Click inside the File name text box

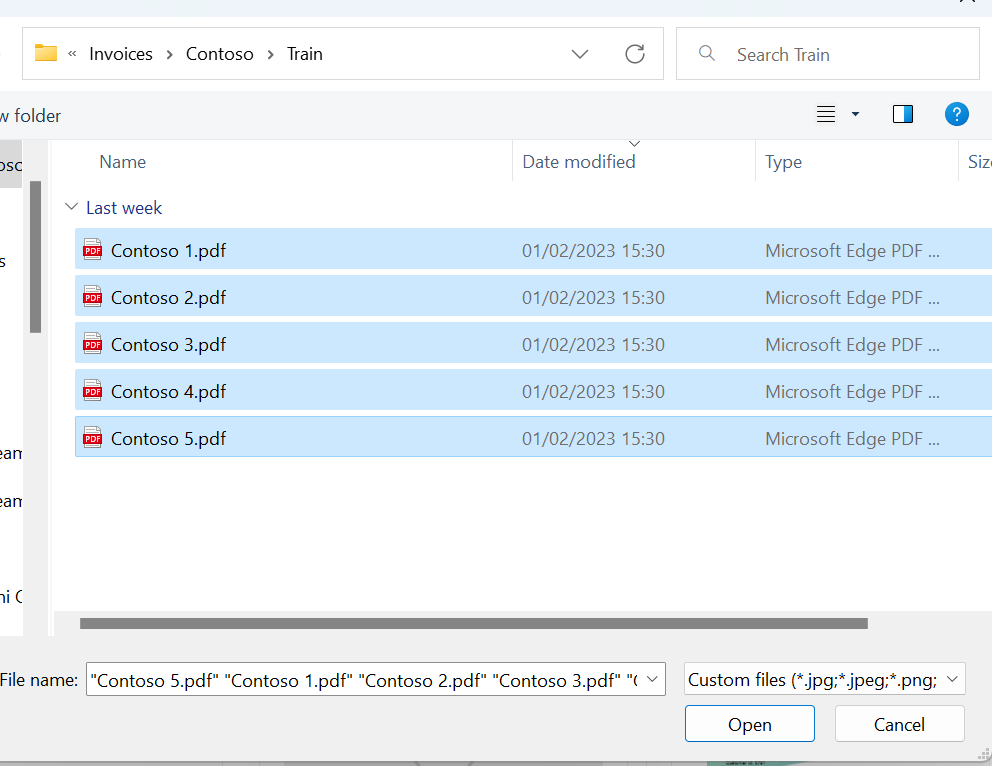click(x=363, y=679)
